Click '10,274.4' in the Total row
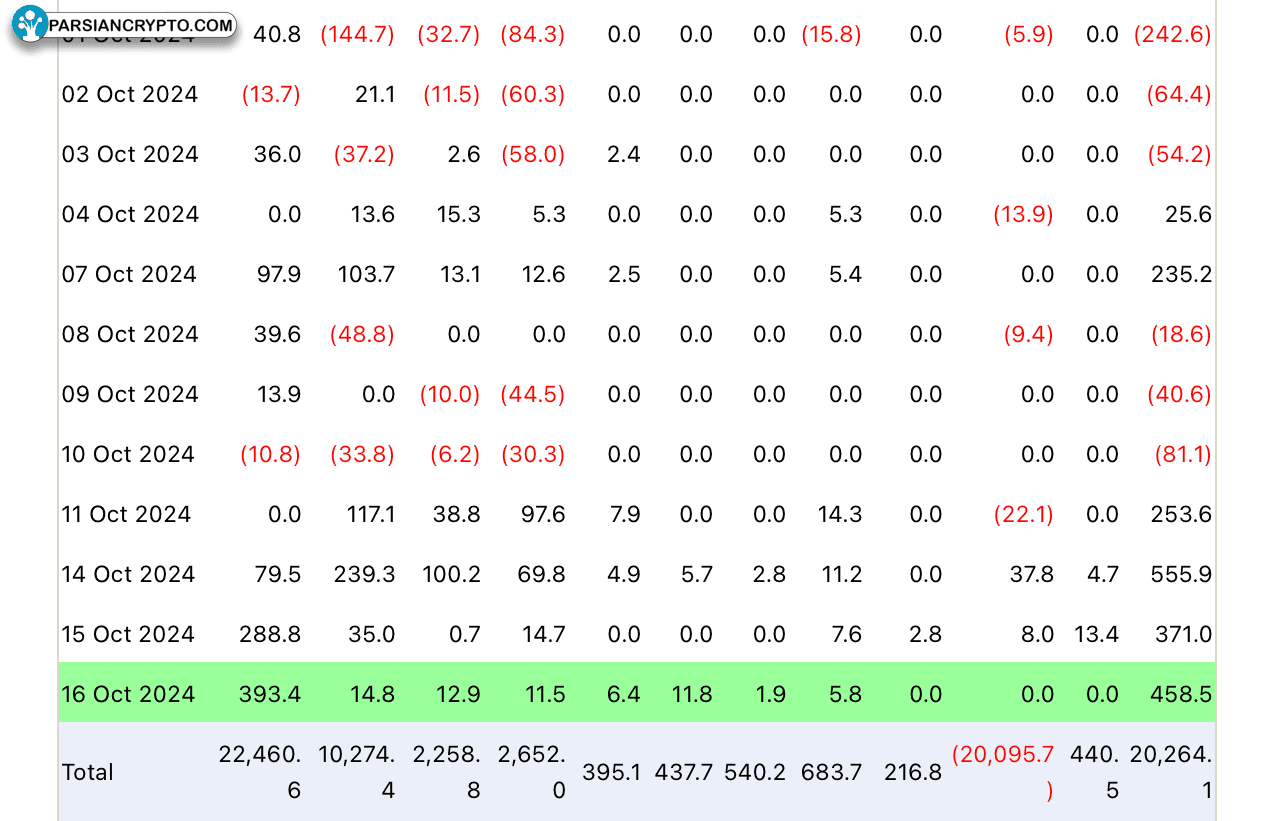This screenshot has width=1284, height=821. point(357,772)
